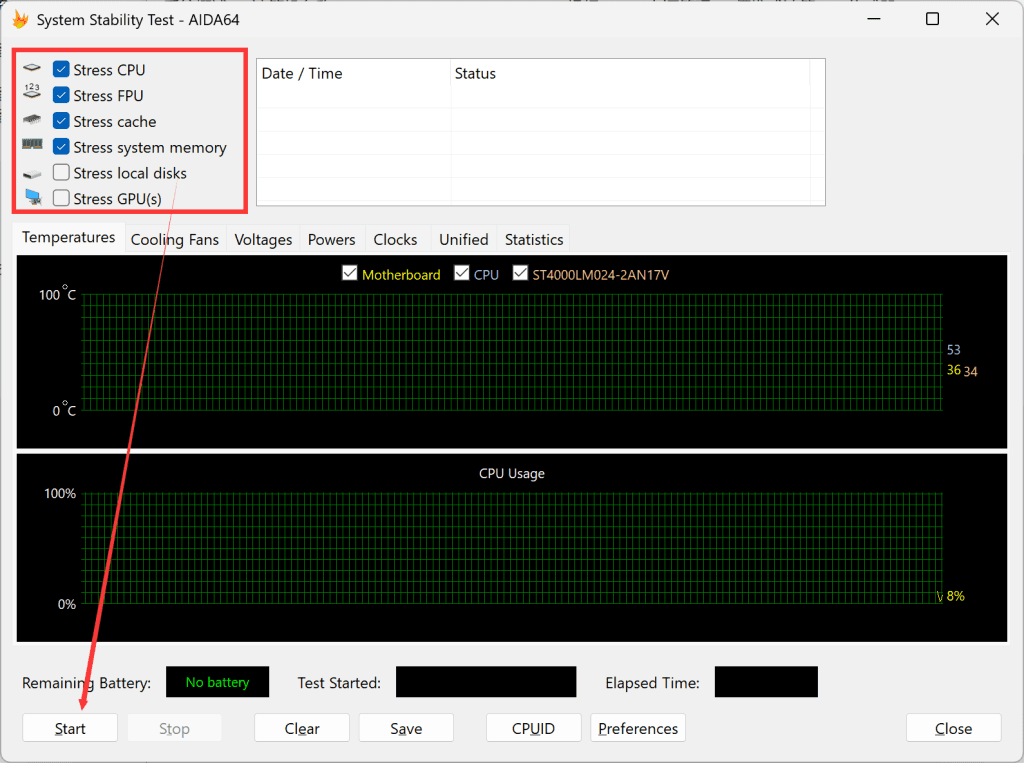Viewport: 1024px width, 763px height.
Task: Click the Date / Time column header
Action: pyautogui.click(x=353, y=73)
